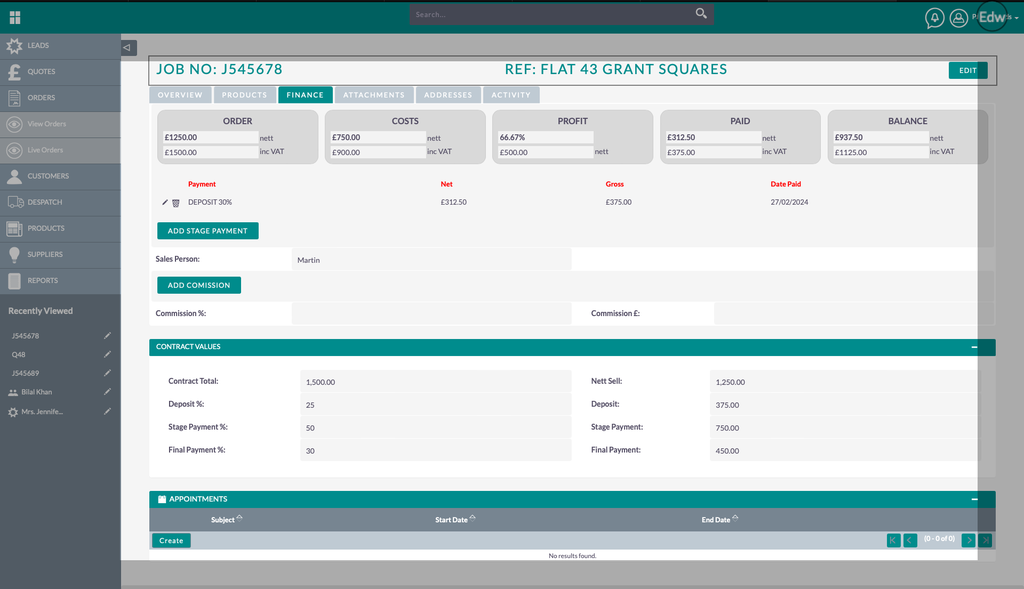Collapse the sidebar using the arrow control
Screen dimensions: 1024x589
tap(126, 47)
